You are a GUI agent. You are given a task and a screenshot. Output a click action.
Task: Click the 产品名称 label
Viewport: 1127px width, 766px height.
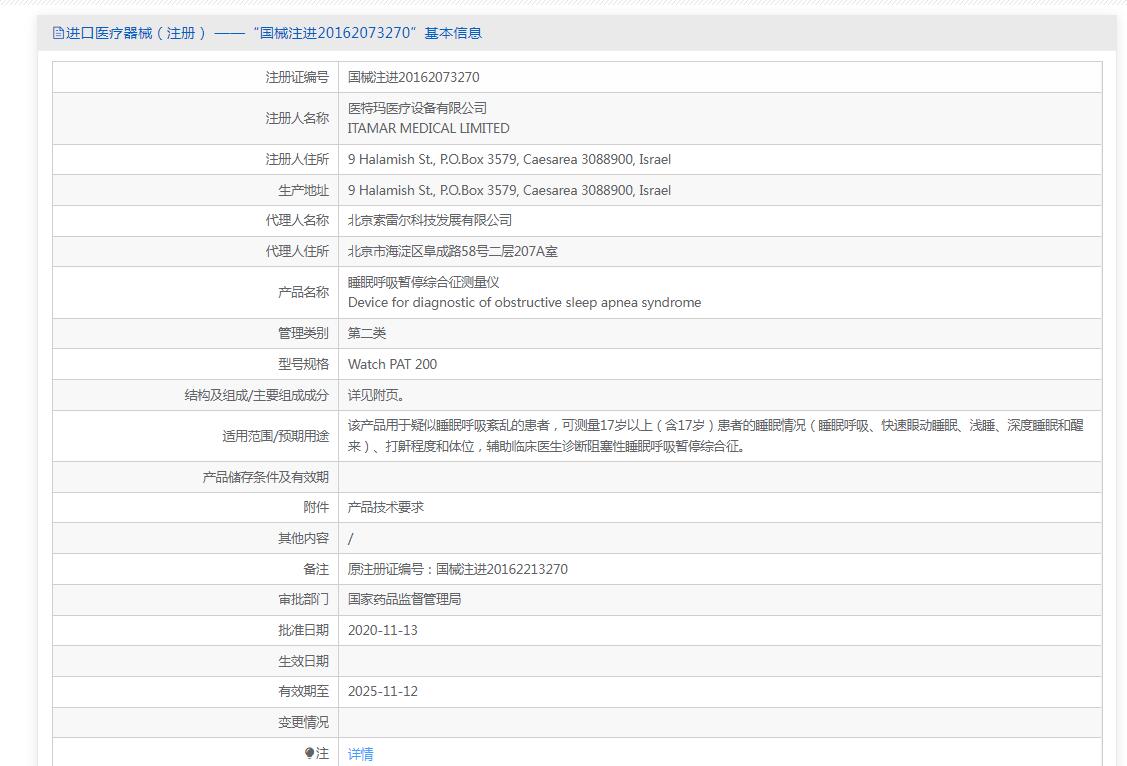point(303,292)
